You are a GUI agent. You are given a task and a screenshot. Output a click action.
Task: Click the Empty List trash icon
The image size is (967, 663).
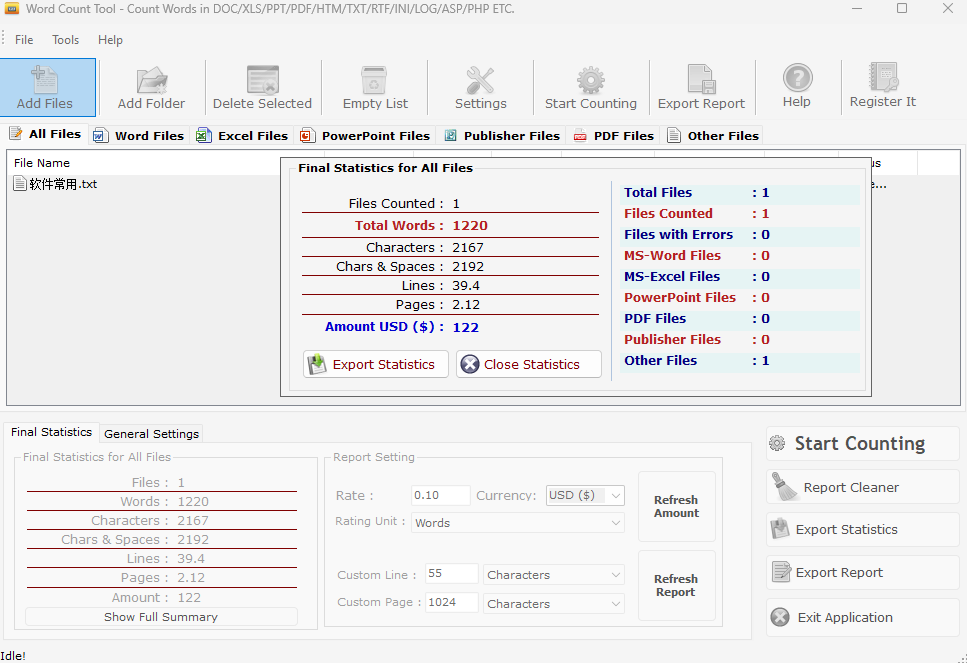(x=374, y=80)
